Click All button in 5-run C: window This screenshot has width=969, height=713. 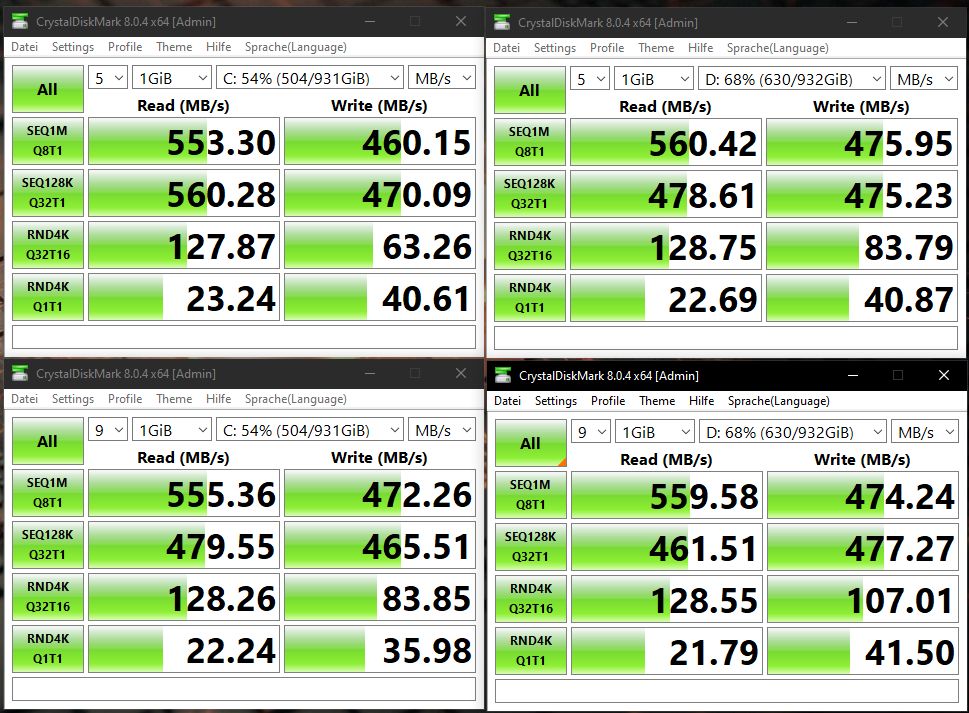[x=48, y=89]
